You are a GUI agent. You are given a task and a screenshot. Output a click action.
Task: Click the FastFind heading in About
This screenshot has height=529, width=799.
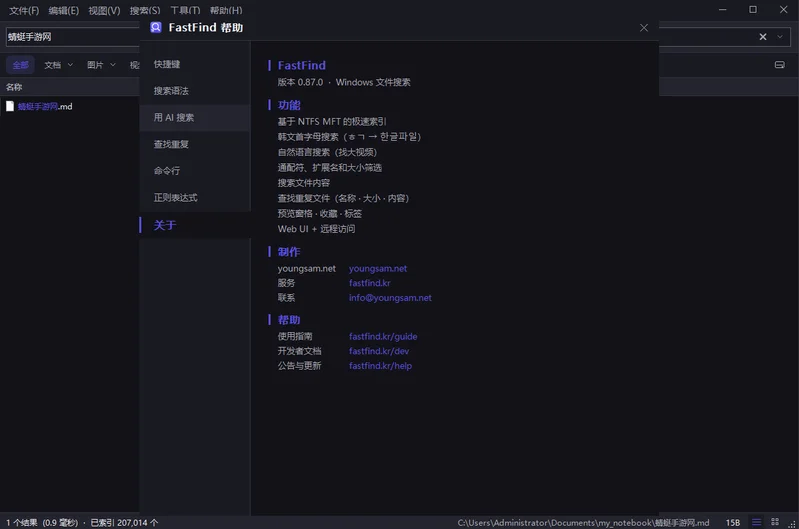tap(302, 65)
